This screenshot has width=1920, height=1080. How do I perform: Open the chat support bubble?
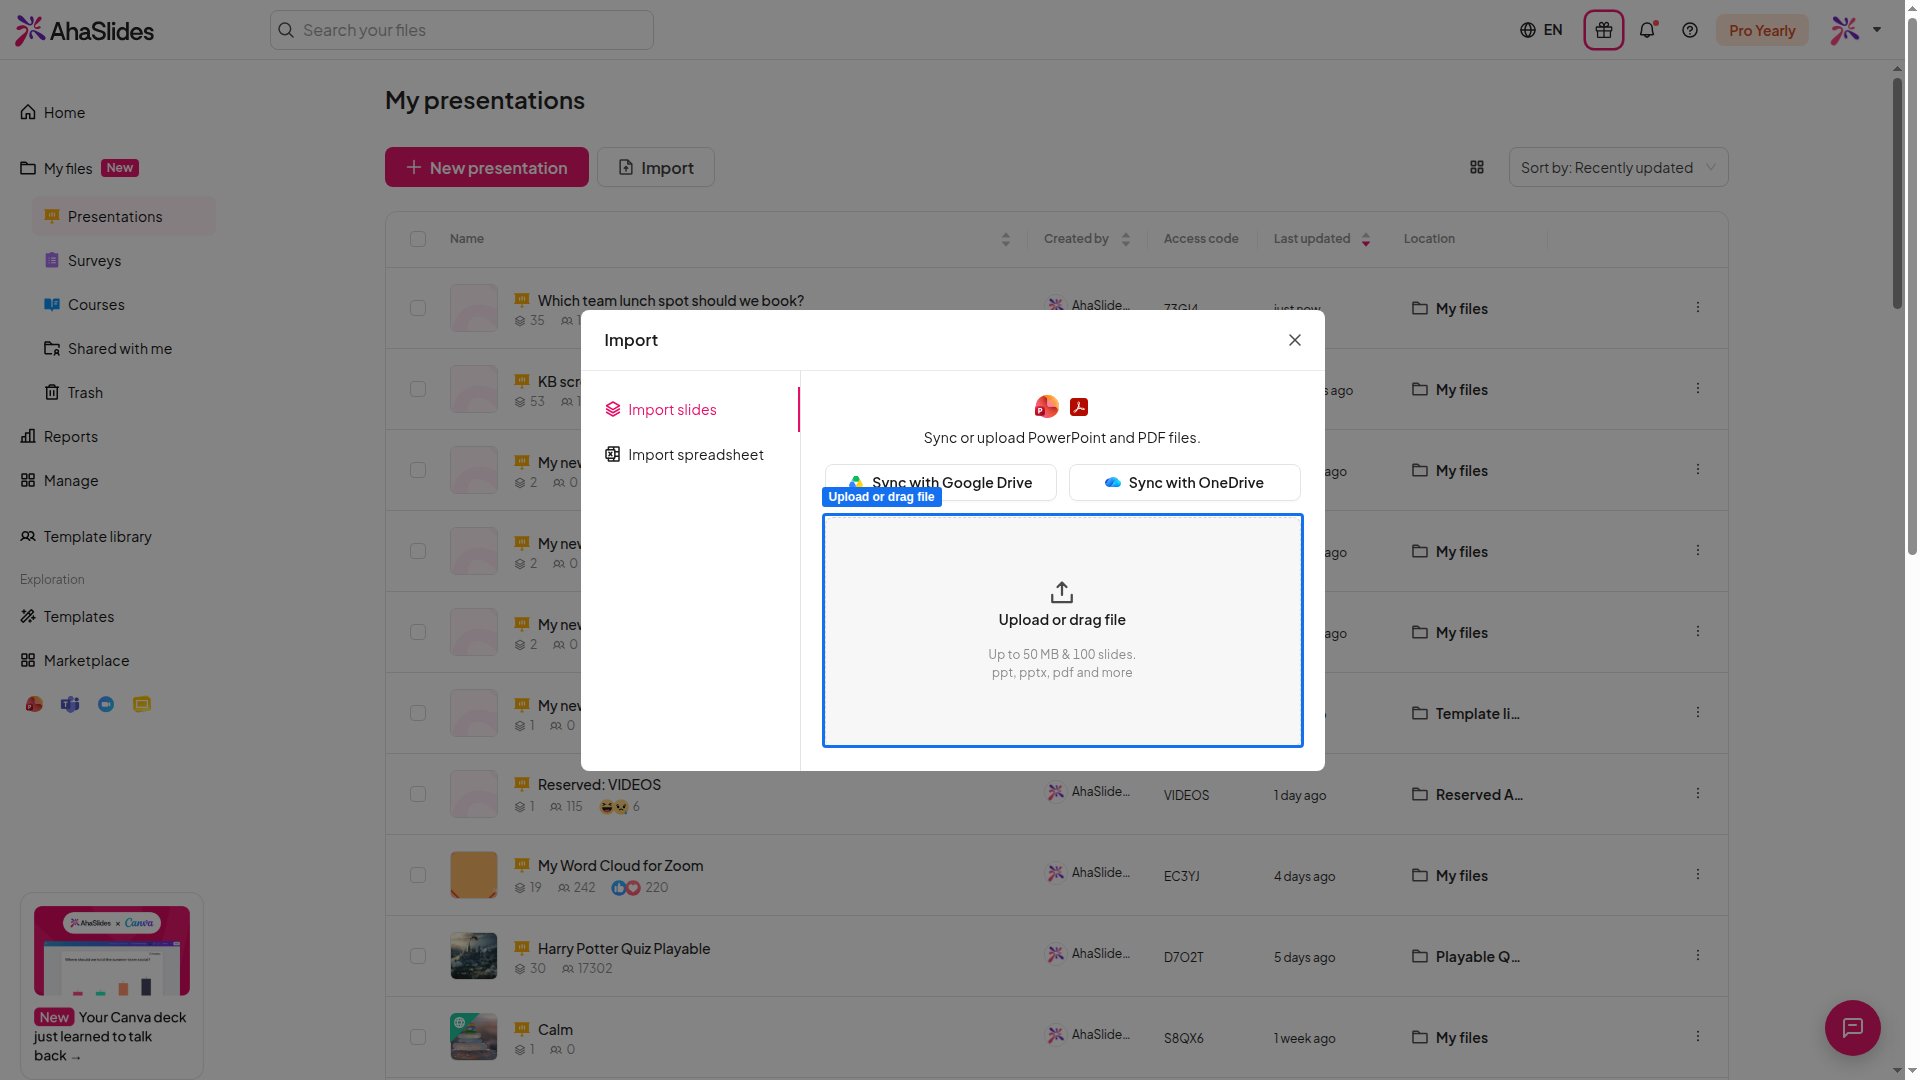tap(1852, 1027)
